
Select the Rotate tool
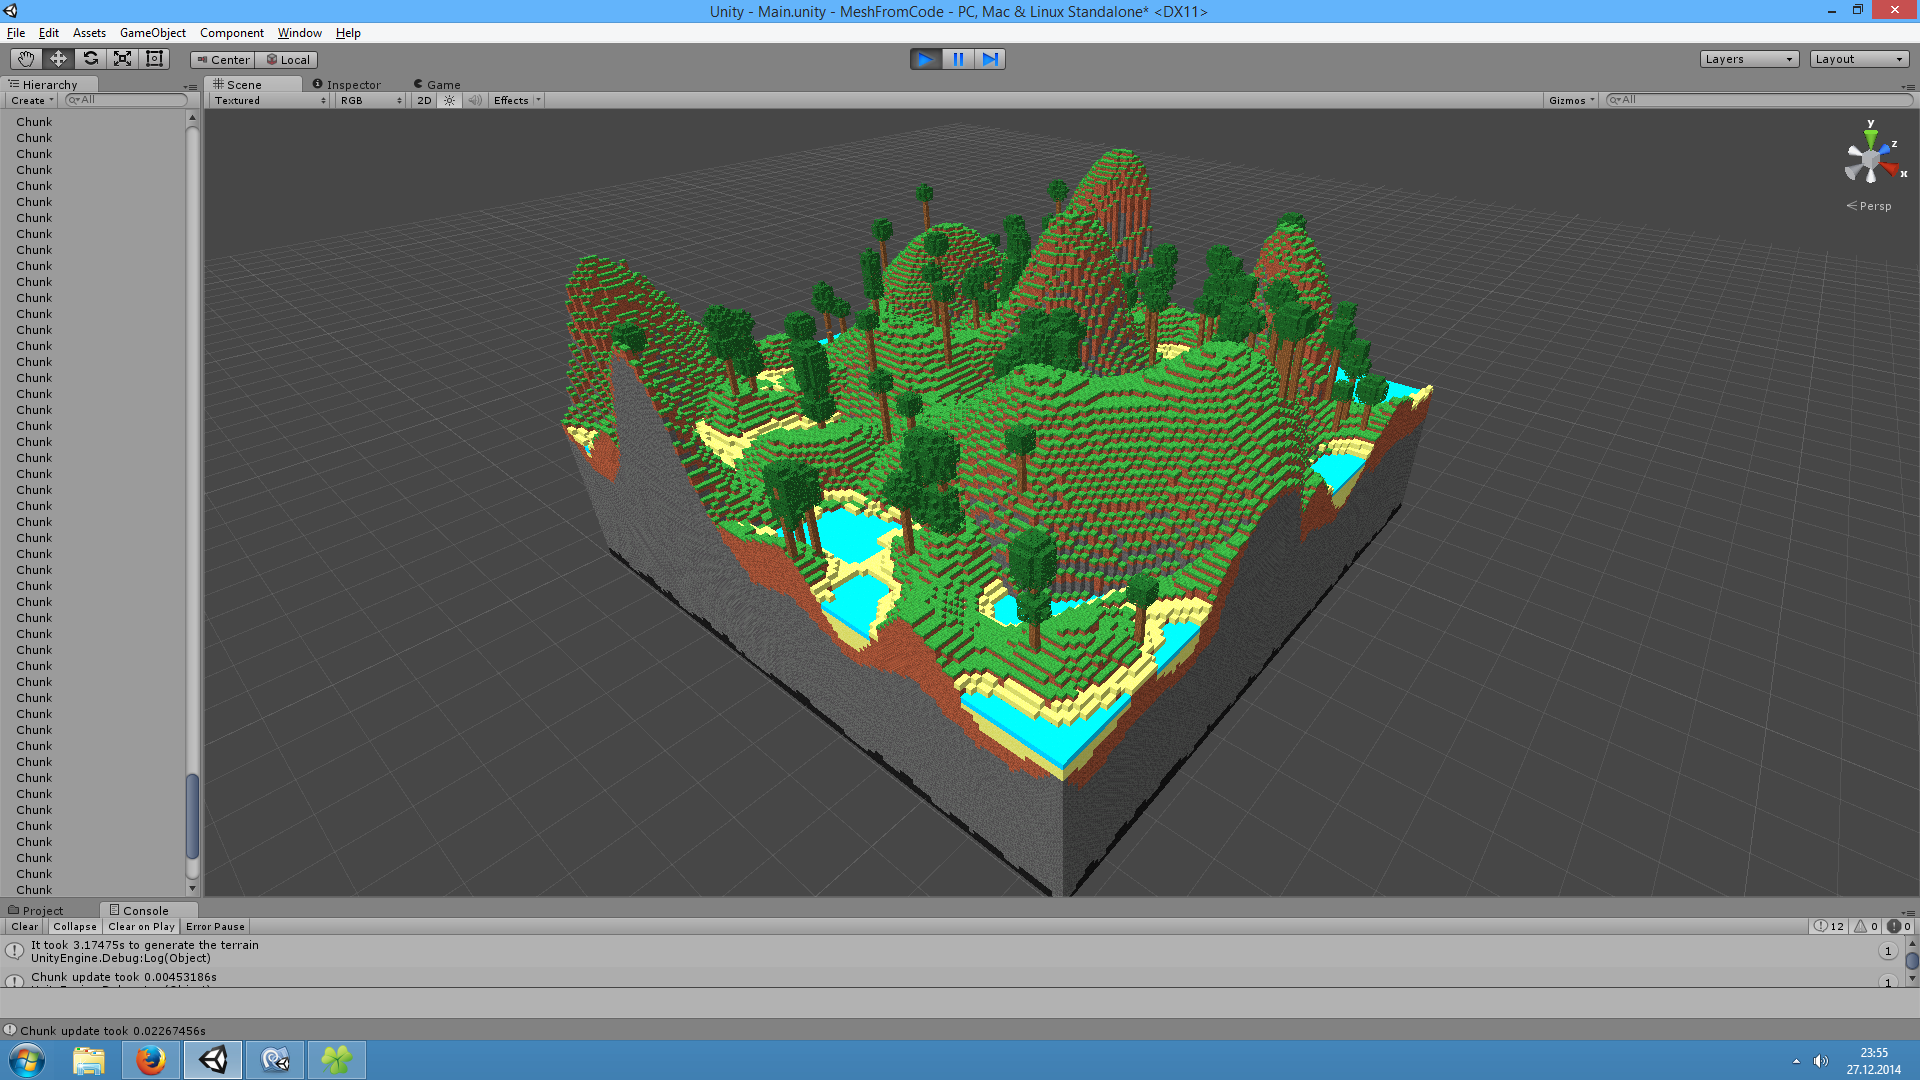click(90, 59)
